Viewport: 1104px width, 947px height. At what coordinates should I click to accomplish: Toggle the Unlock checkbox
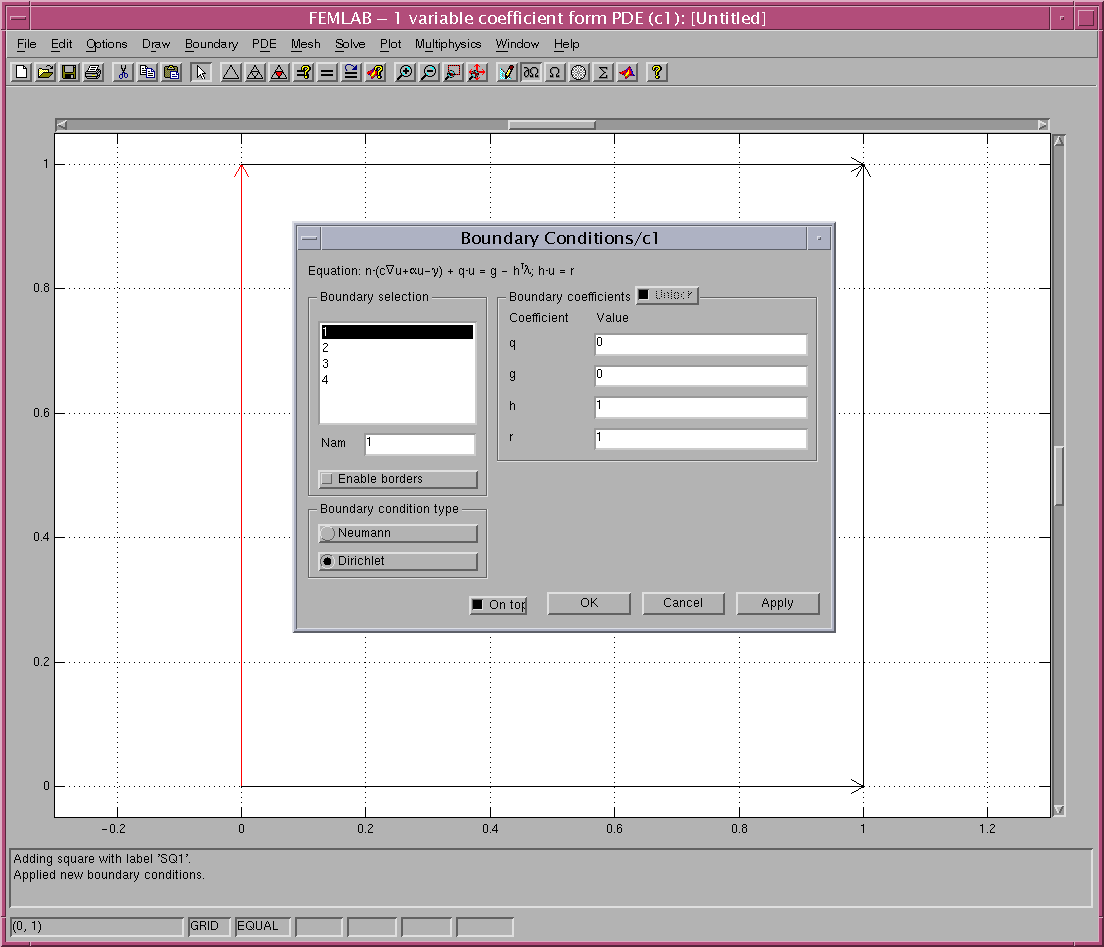(667, 295)
